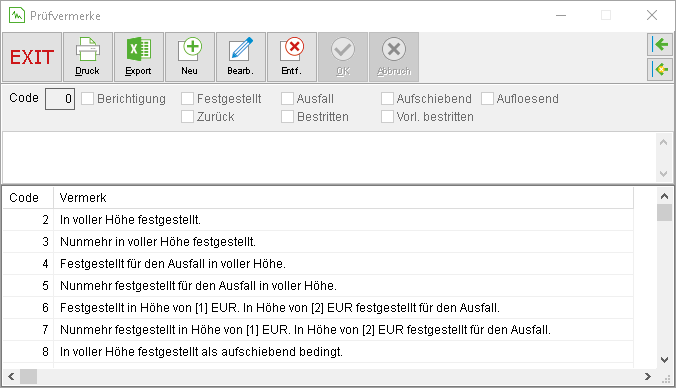Viewport: 676px width, 388px height.
Task: Enable the Festgestellt checkbox
Action: (x=187, y=99)
